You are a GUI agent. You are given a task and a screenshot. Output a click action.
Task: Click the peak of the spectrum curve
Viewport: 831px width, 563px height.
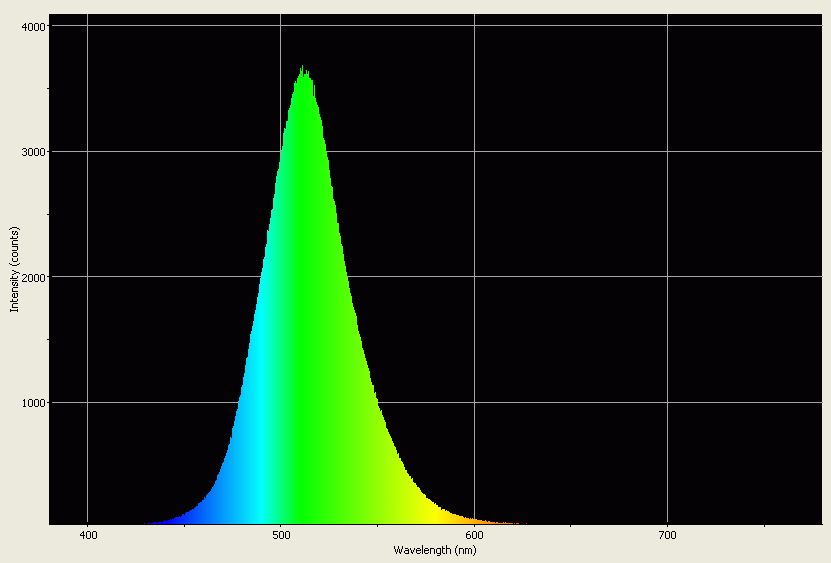tap(303, 70)
